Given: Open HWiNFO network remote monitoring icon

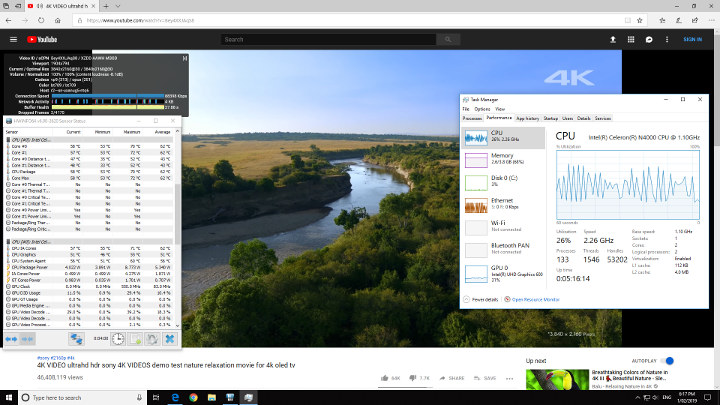Looking at the screenshot, I should tap(76, 339).
